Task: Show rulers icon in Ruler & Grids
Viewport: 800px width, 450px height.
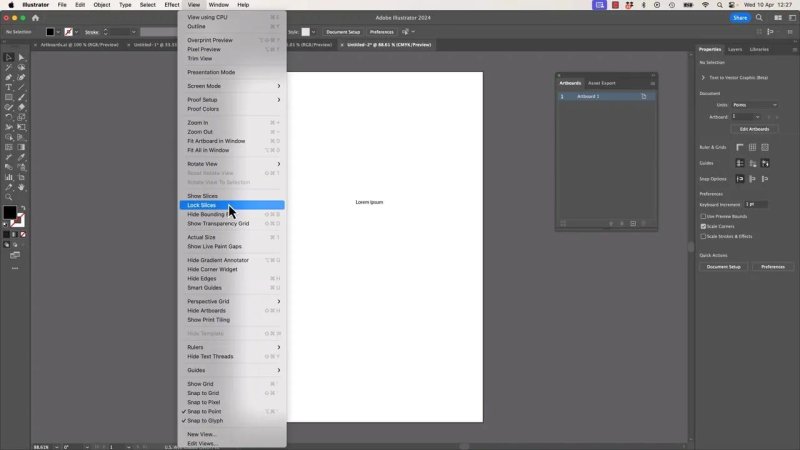Action: click(740, 147)
